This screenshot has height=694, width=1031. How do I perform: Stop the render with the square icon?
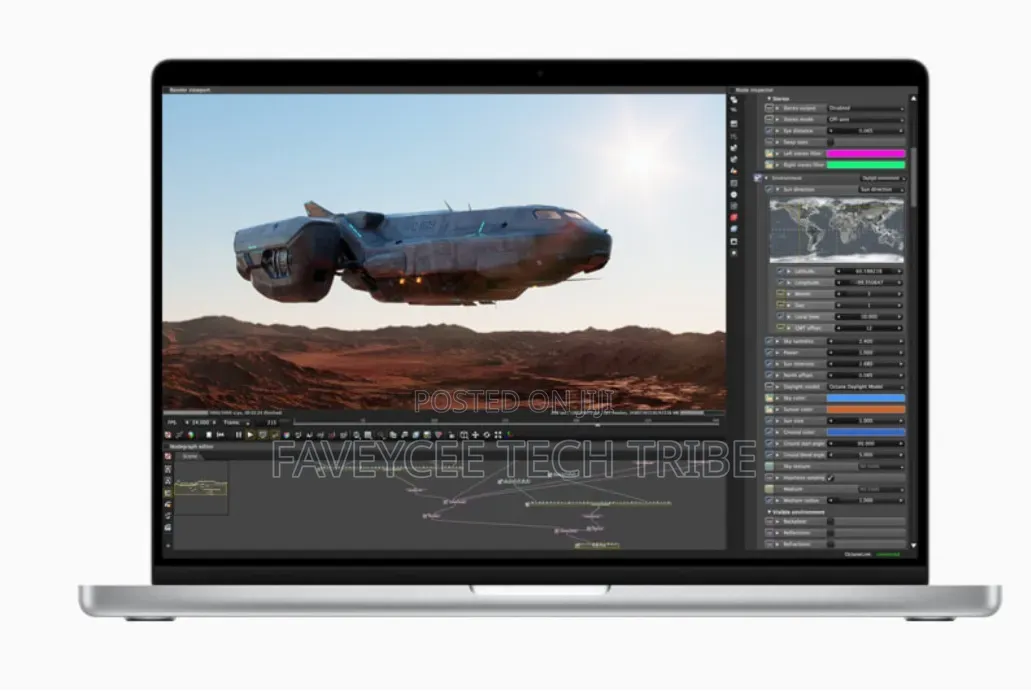click(209, 435)
